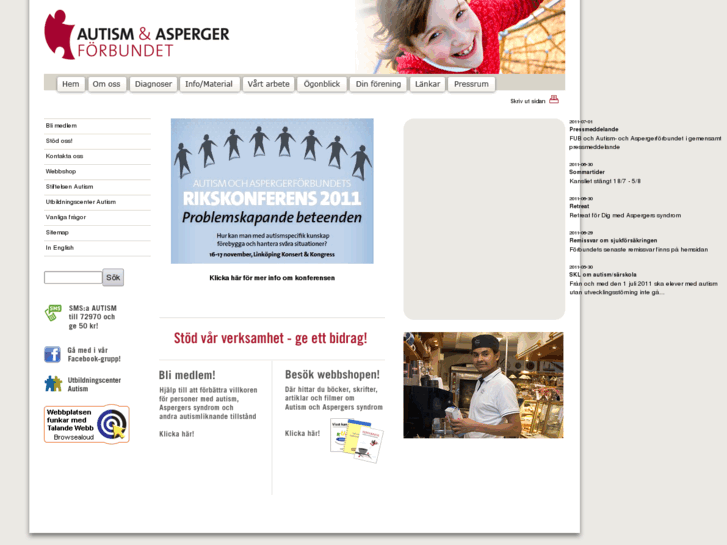
Task: Select the Din förening tab
Action: pyautogui.click(x=378, y=84)
